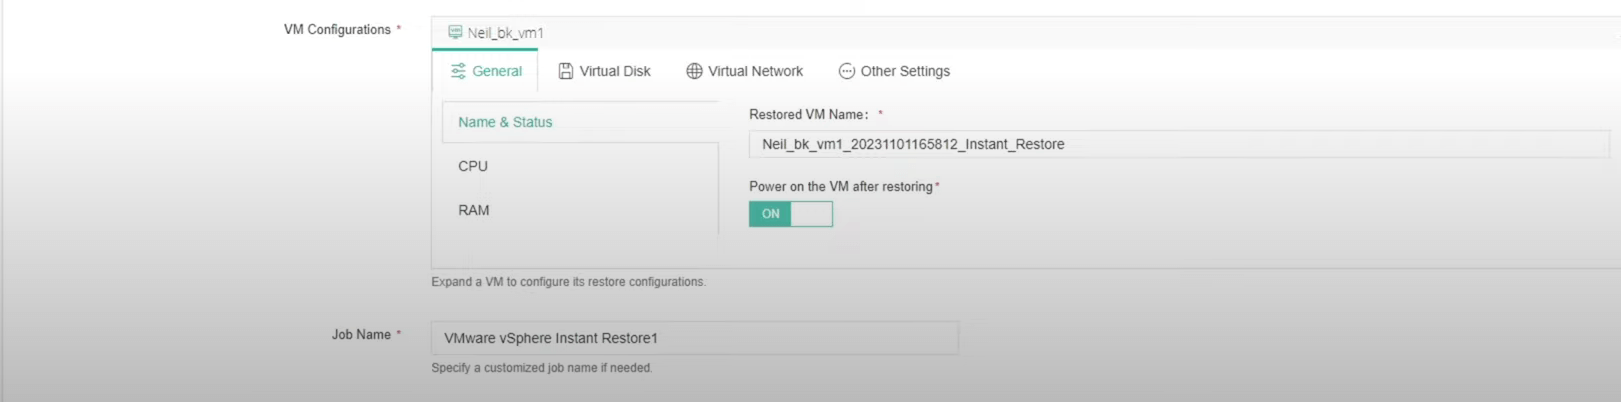Open the Name & Status section
The image size is (1621, 402).
click(580, 122)
